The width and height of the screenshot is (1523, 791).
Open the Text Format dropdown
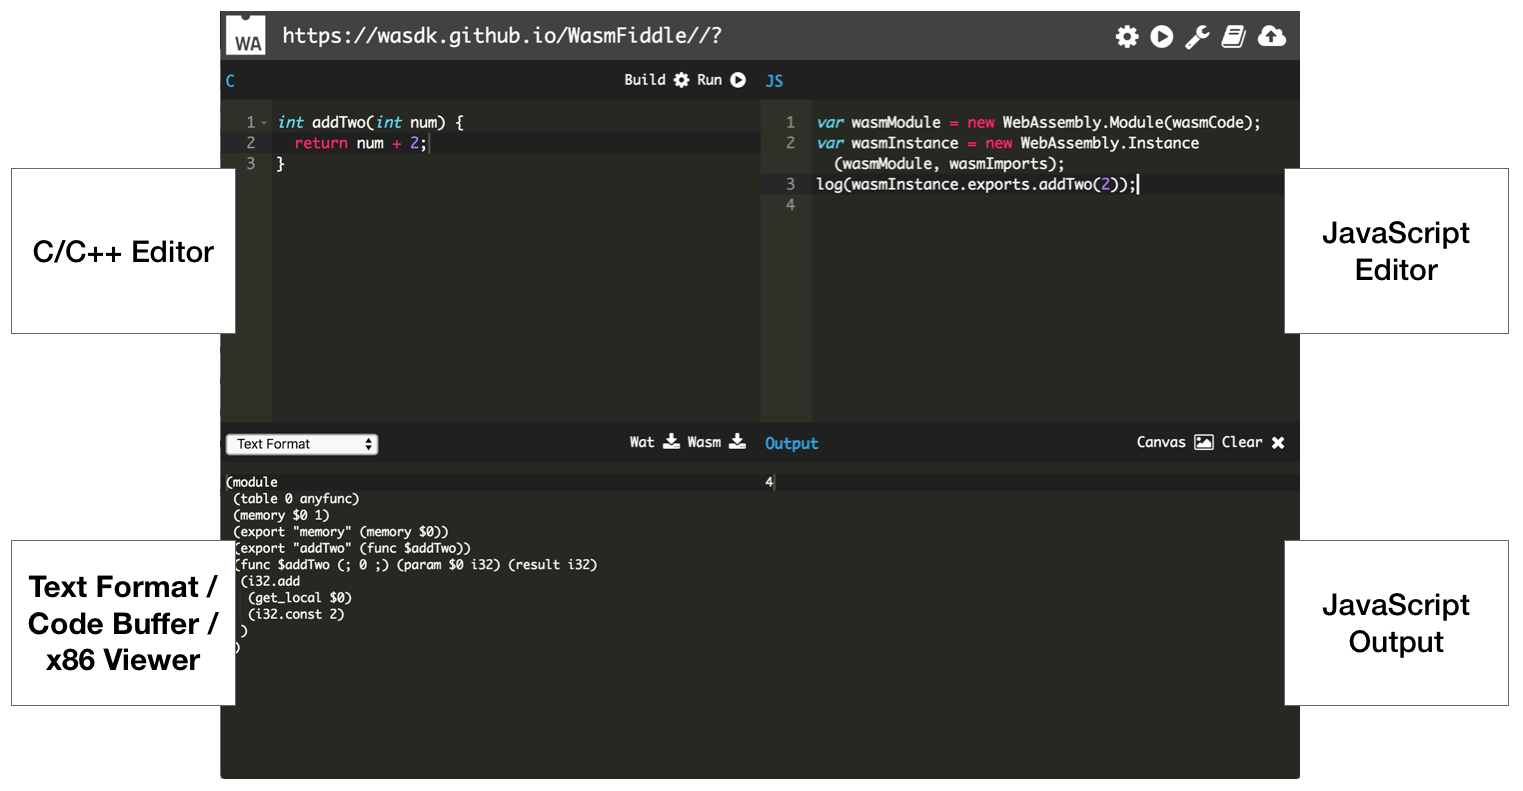[x=301, y=444]
